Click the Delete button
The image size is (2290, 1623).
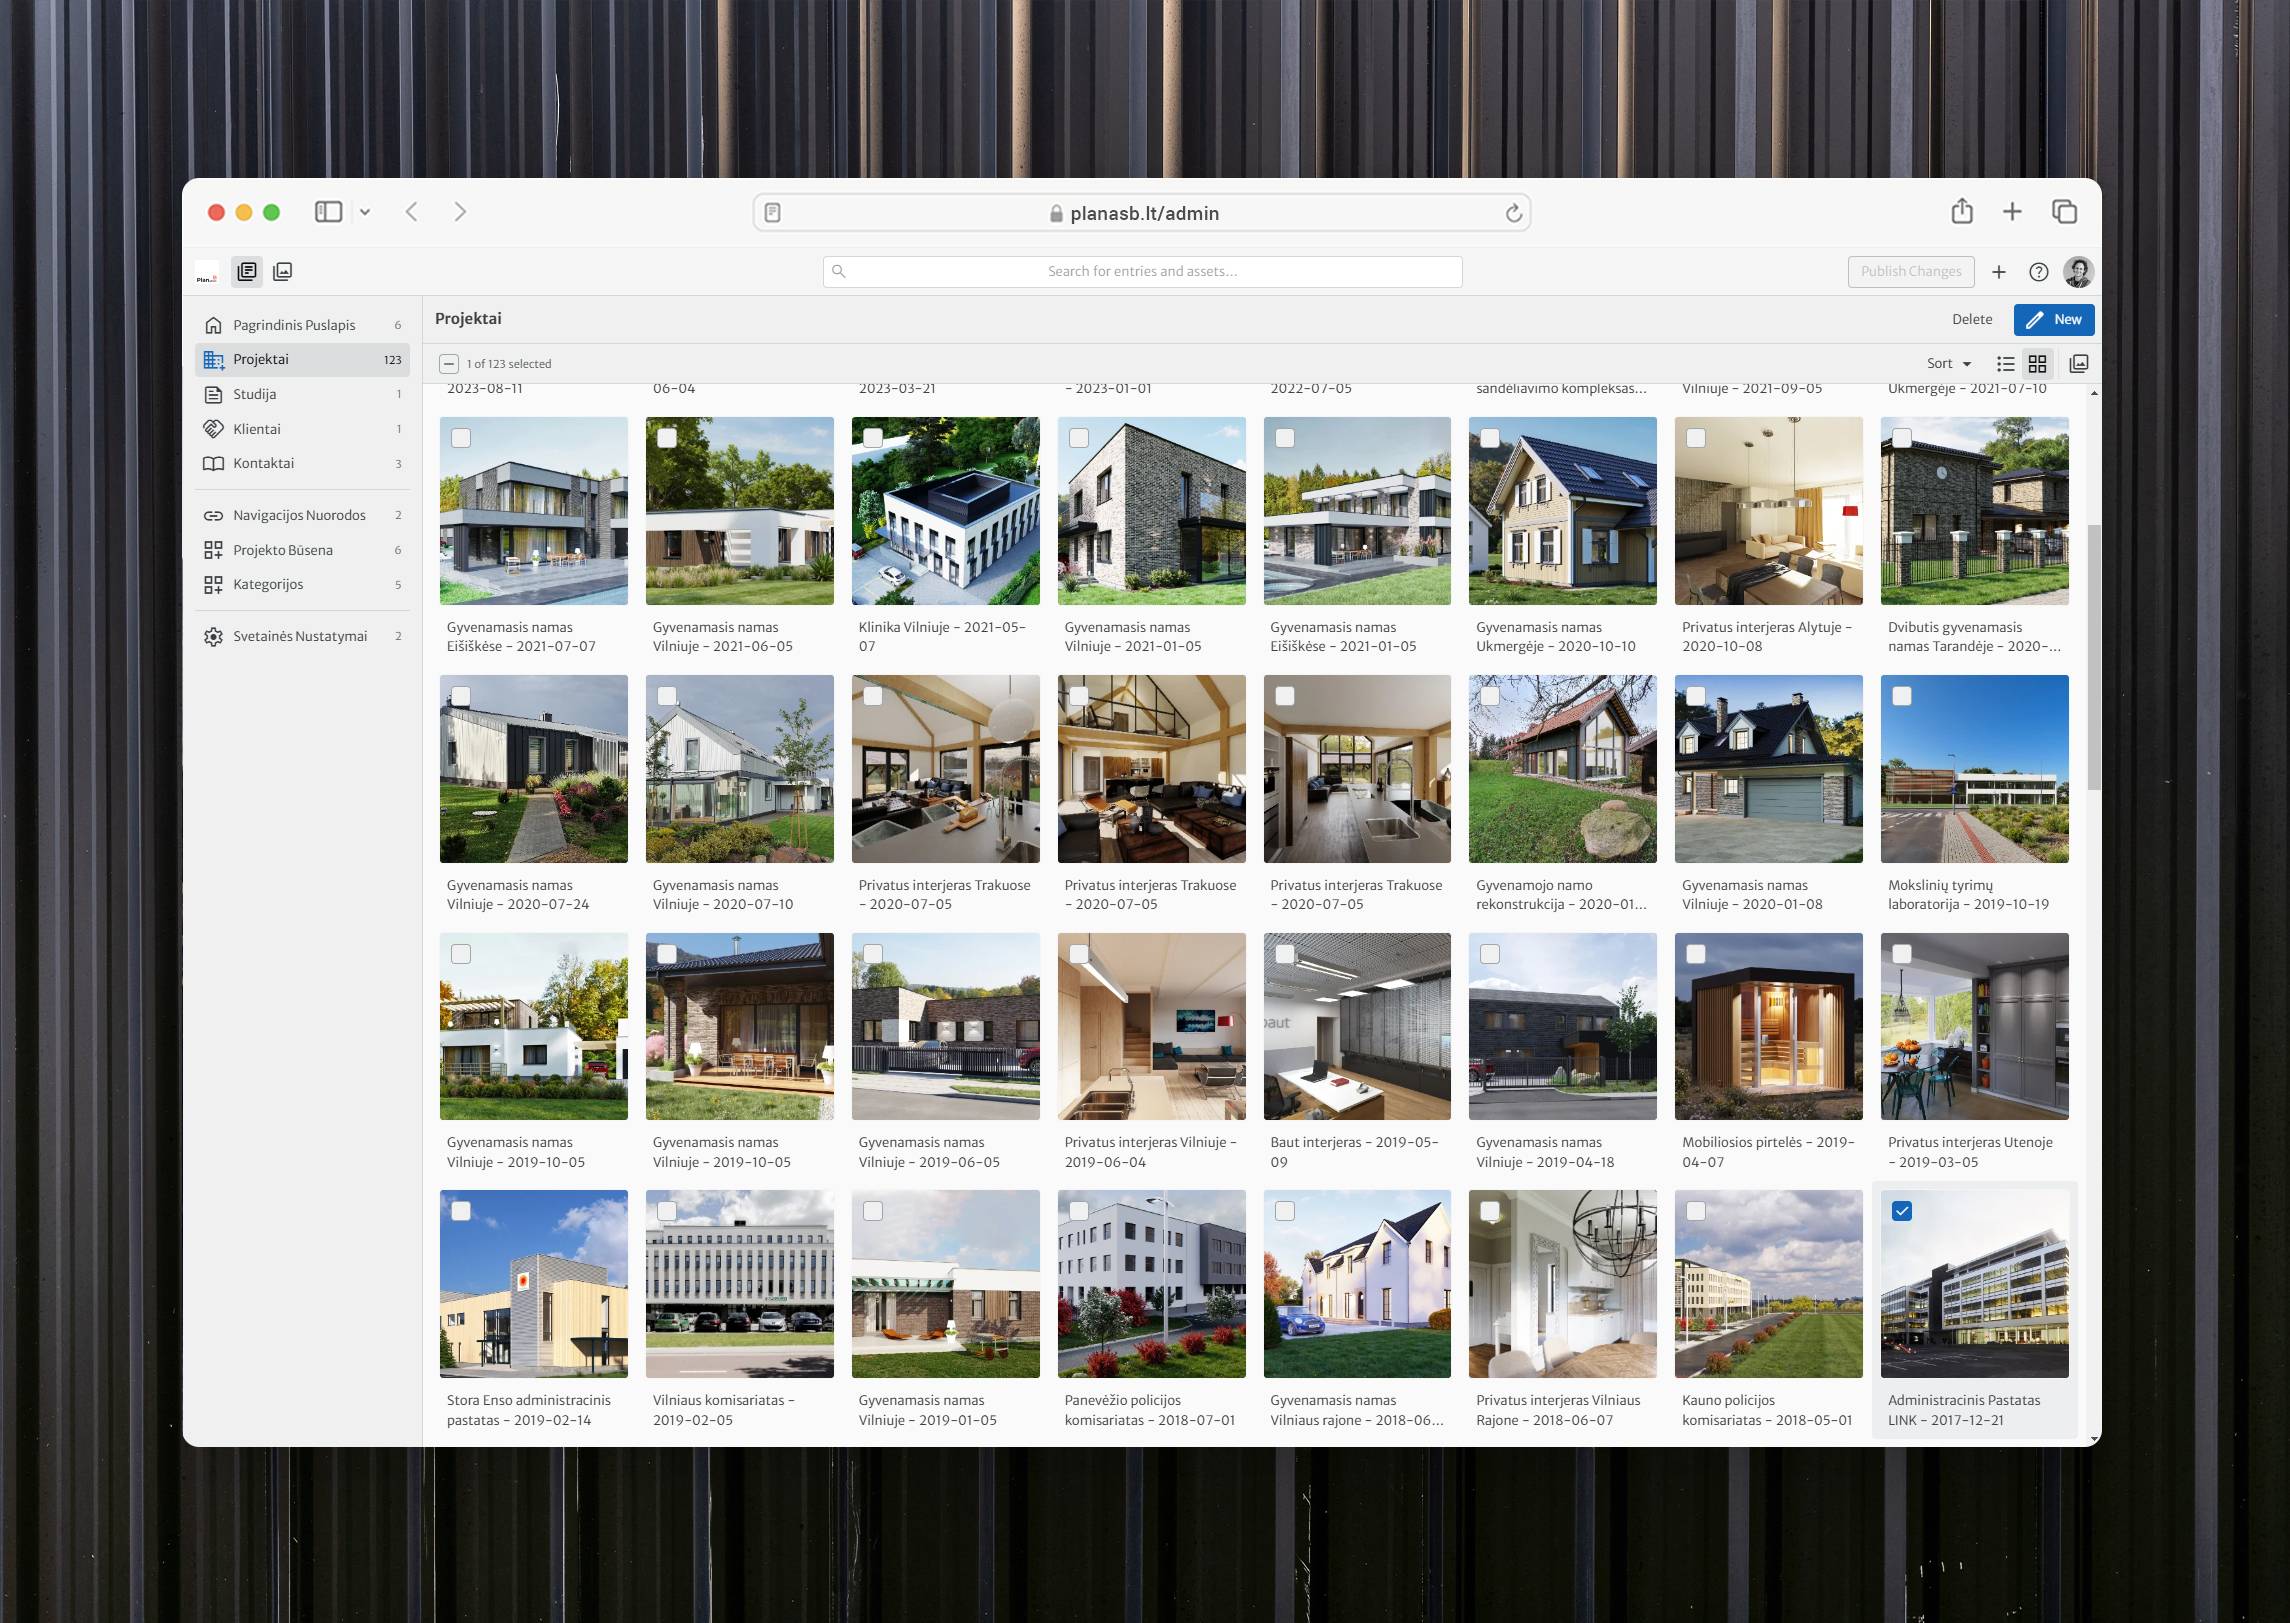(1972, 319)
